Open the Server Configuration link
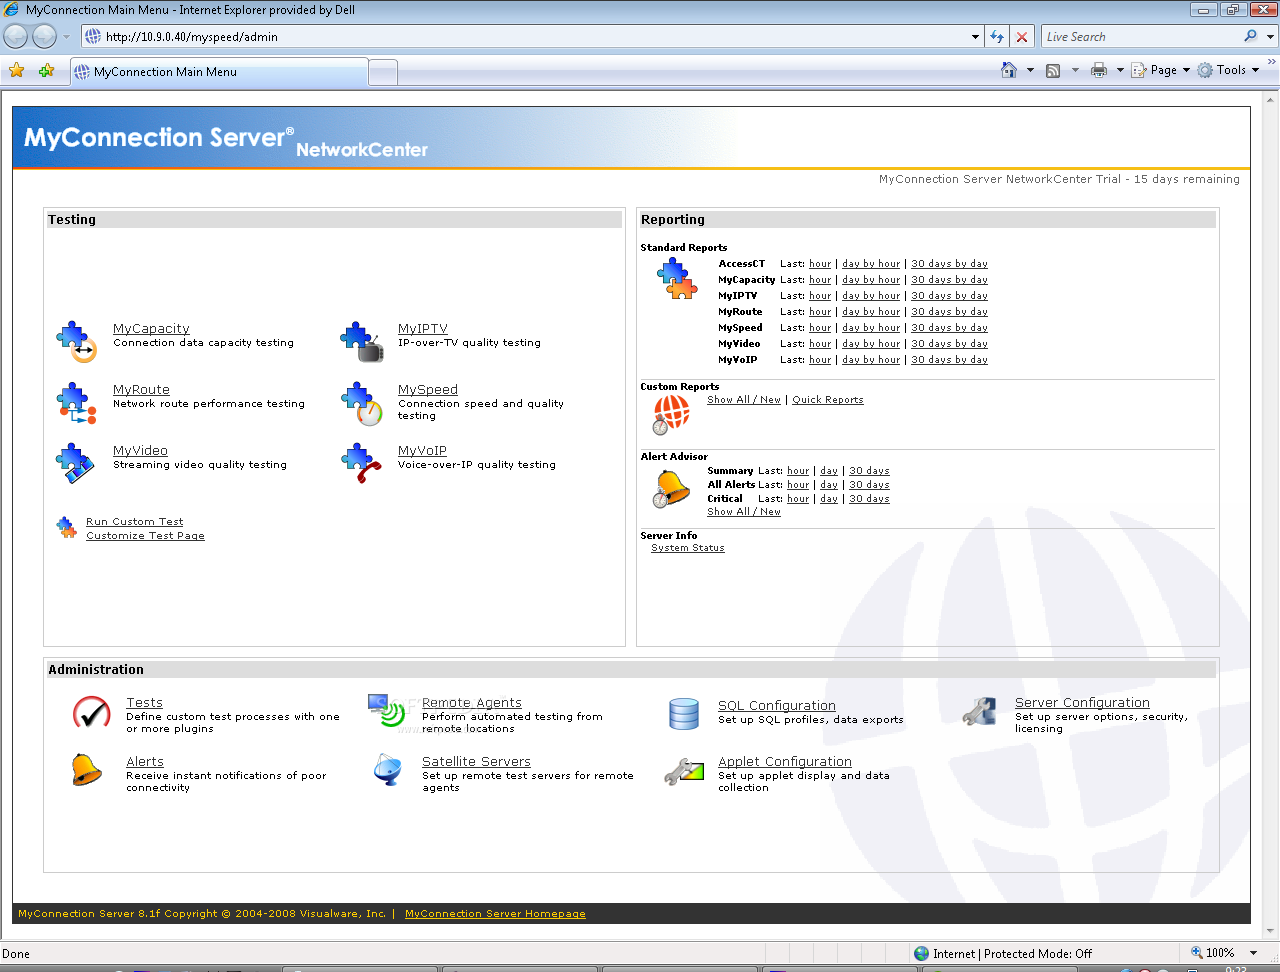This screenshot has width=1280, height=972. click(1082, 703)
